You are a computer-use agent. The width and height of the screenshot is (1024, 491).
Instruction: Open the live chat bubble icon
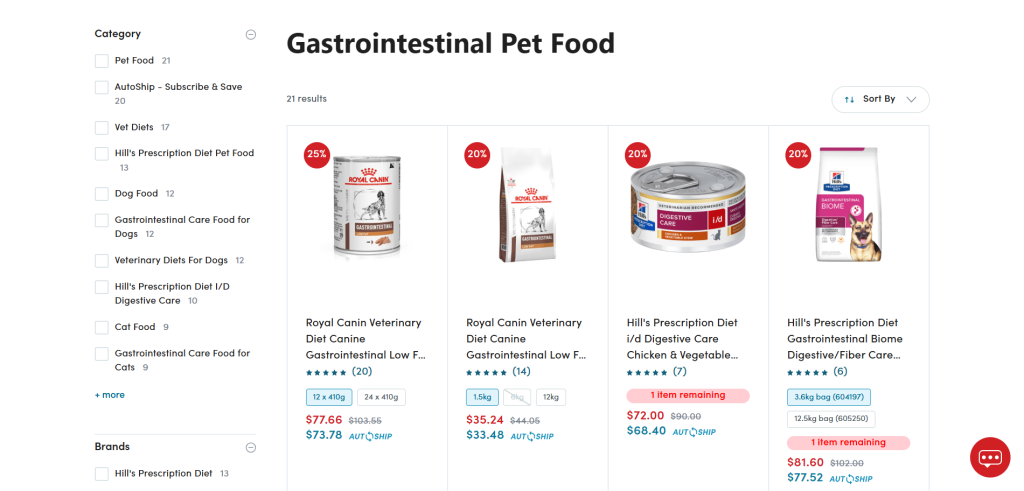(x=990, y=457)
